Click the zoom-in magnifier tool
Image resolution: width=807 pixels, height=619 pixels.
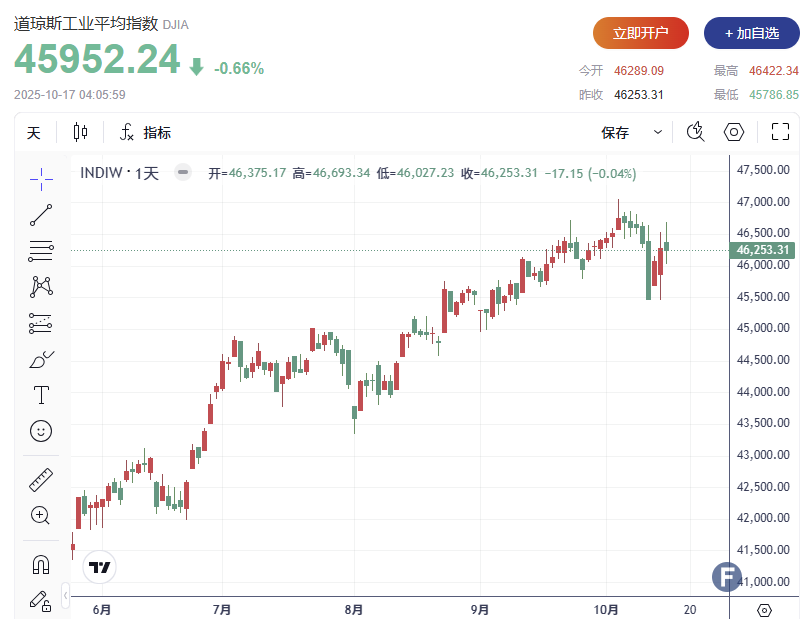(x=41, y=515)
